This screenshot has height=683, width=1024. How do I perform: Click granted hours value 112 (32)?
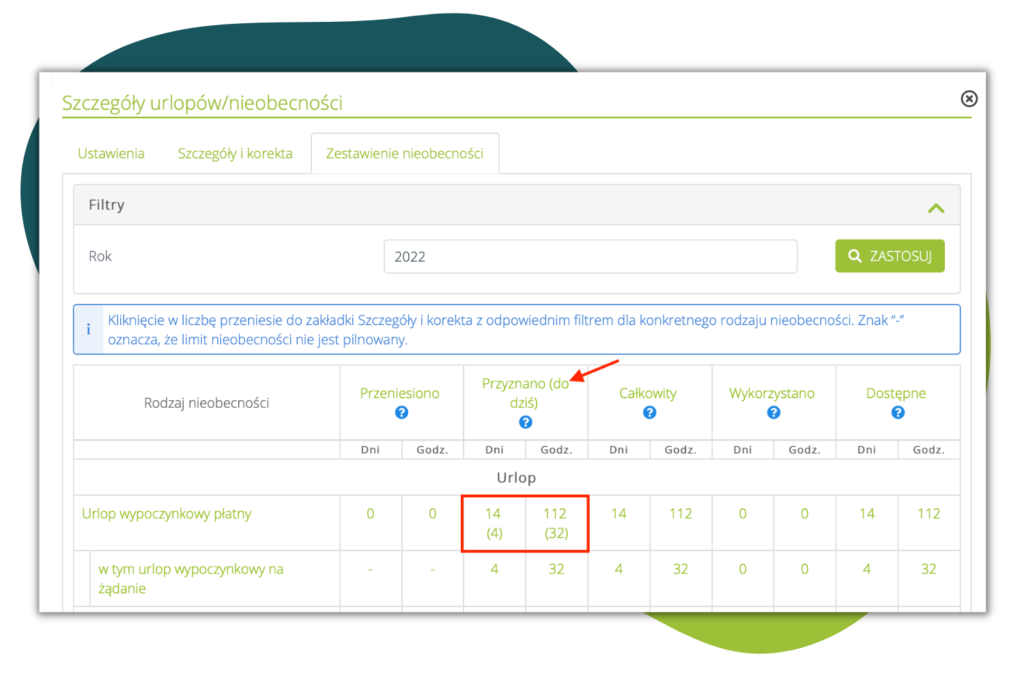tap(555, 523)
